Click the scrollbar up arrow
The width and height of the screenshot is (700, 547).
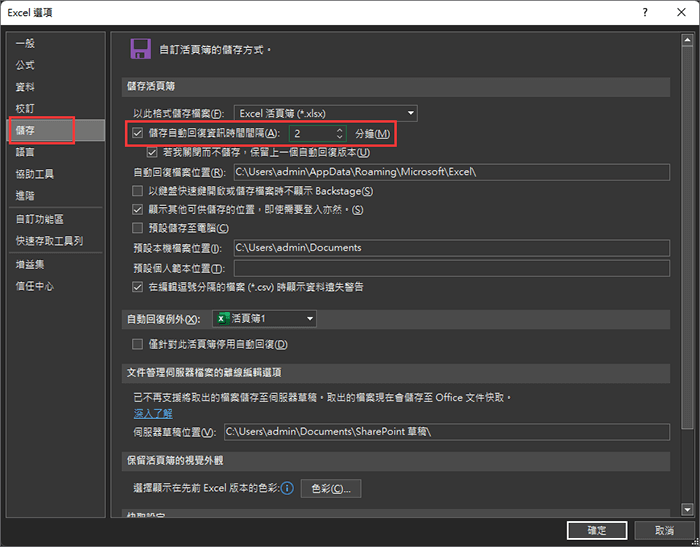pos(687,40)
